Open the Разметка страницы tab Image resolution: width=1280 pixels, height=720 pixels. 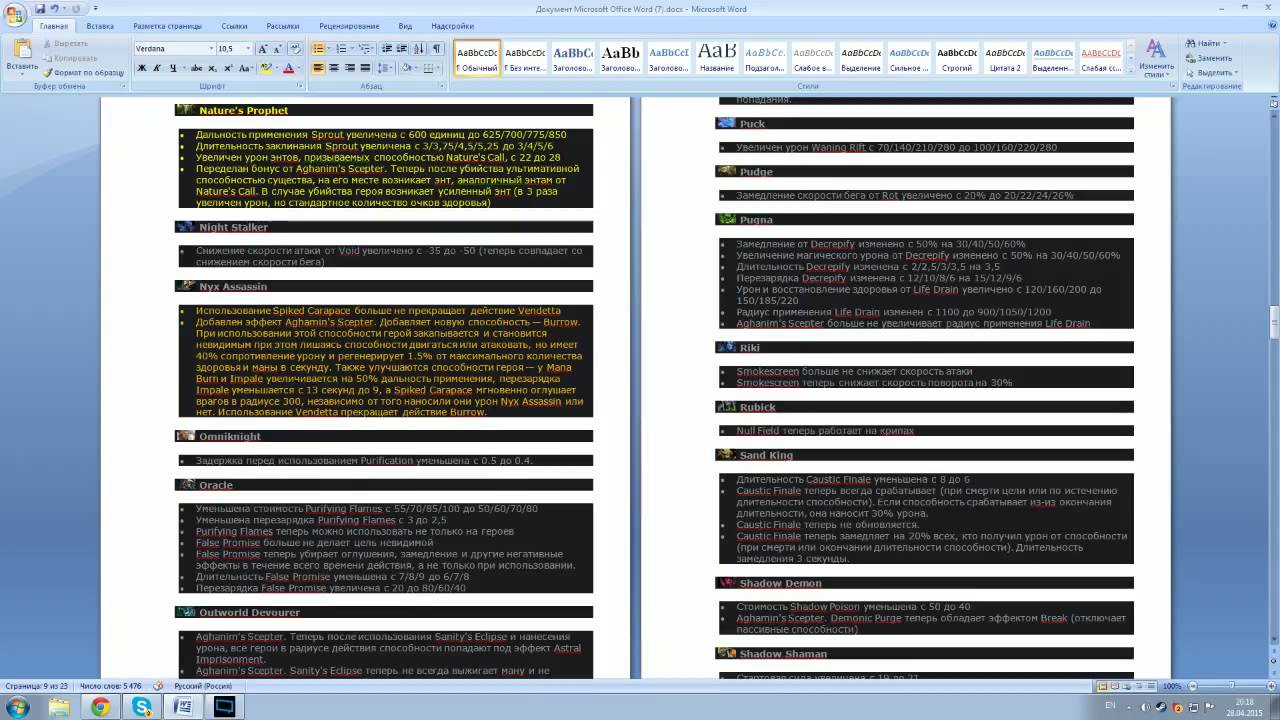167,26
